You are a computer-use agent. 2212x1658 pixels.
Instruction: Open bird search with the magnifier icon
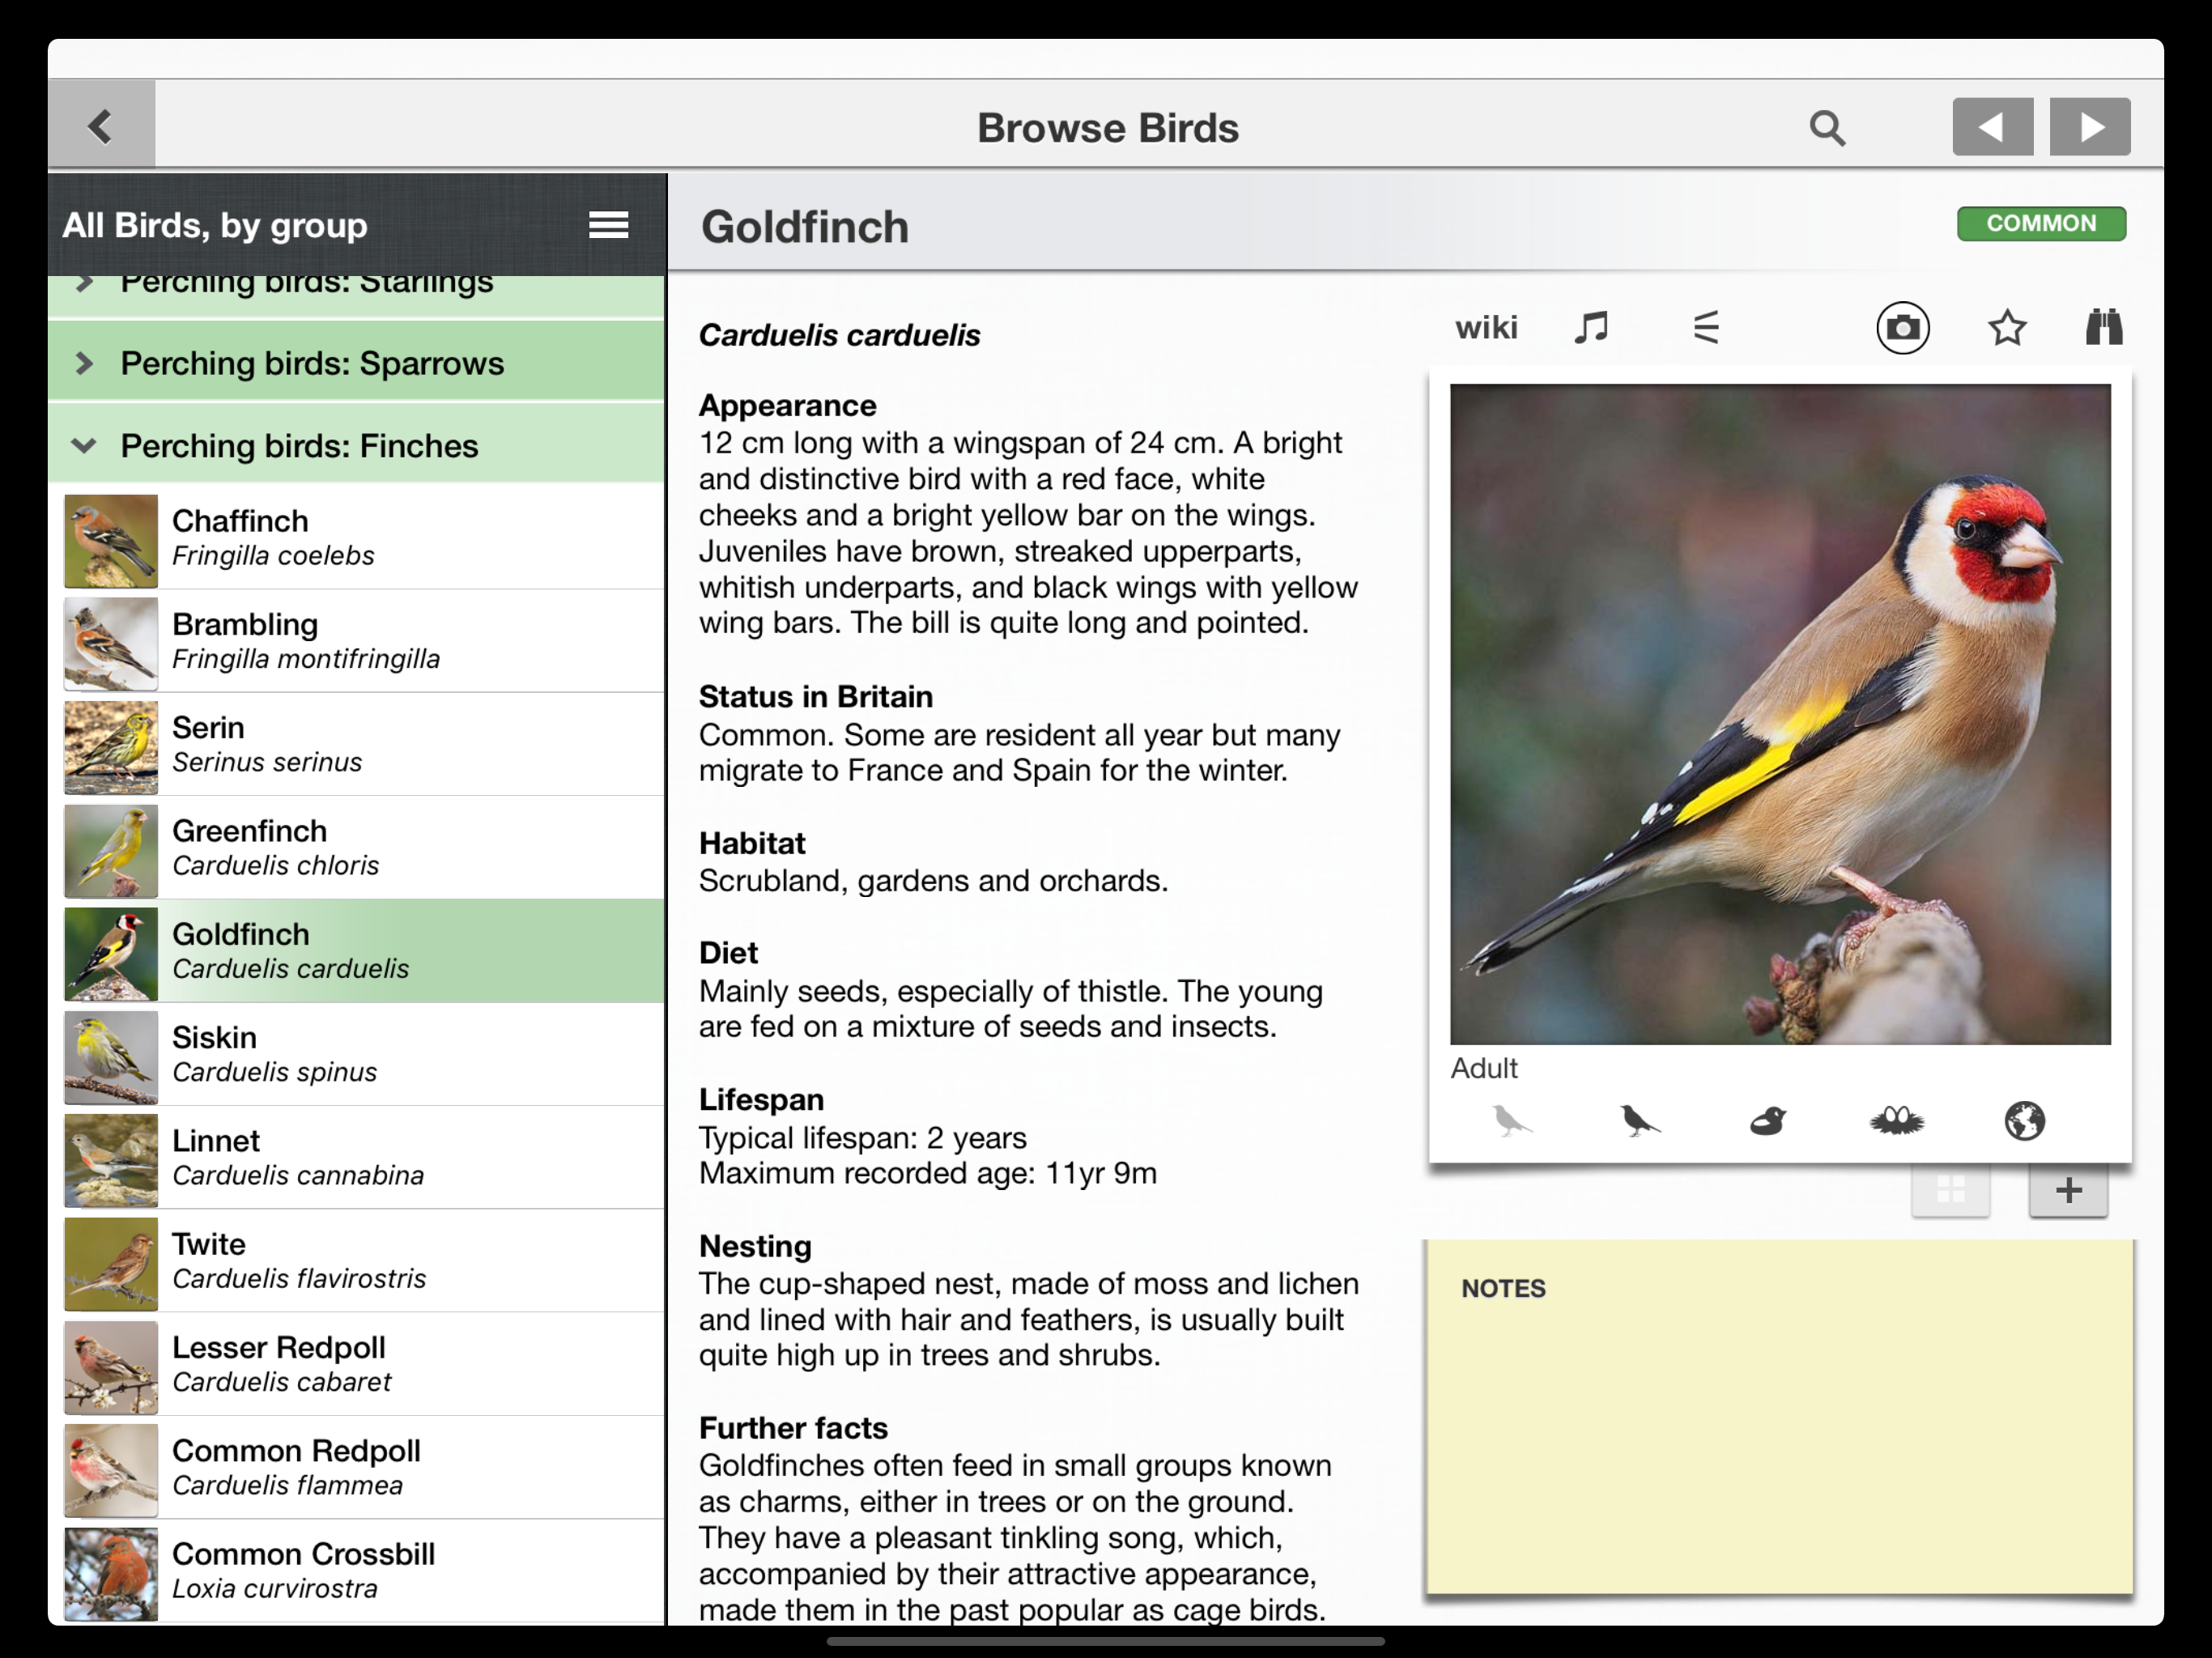tap(1827, 128)
